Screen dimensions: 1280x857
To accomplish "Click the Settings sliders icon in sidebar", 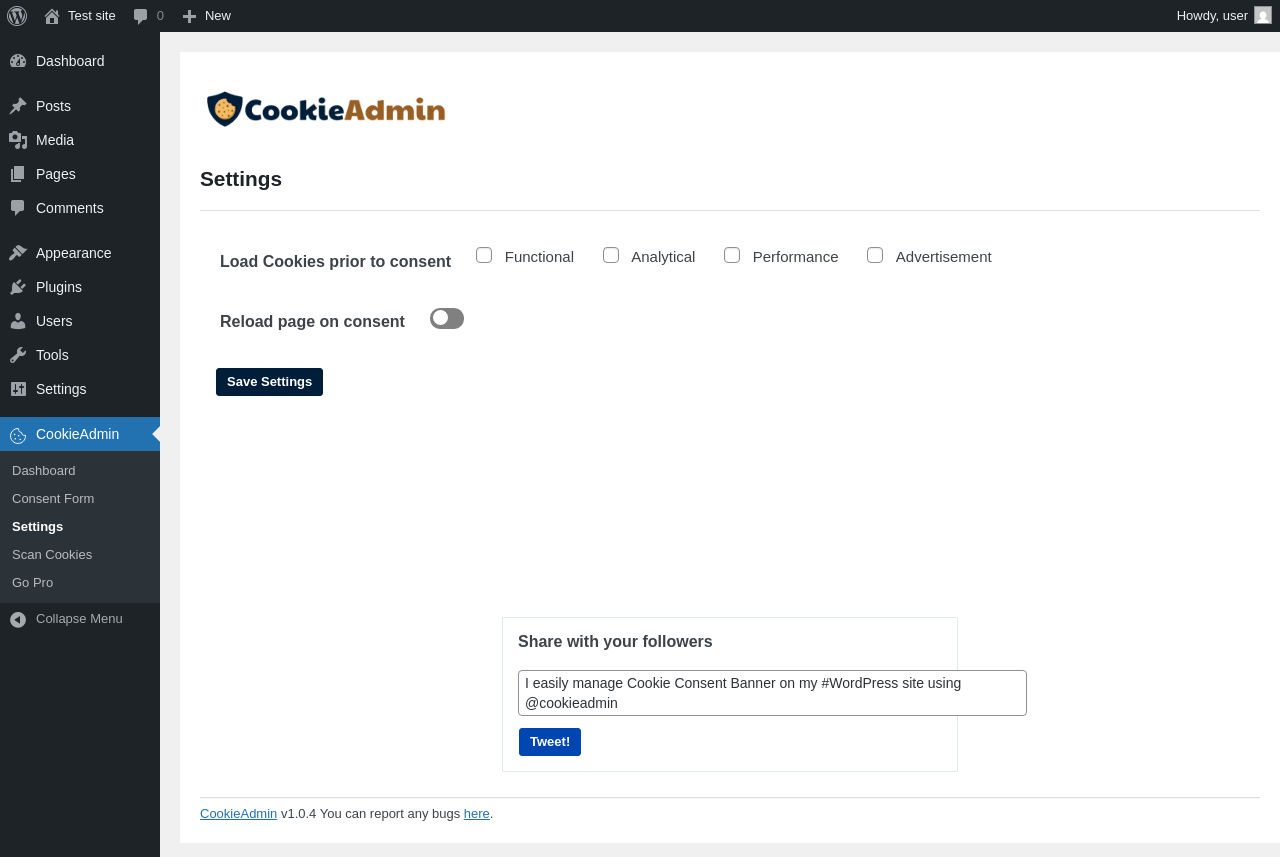I will coord(18,389).
